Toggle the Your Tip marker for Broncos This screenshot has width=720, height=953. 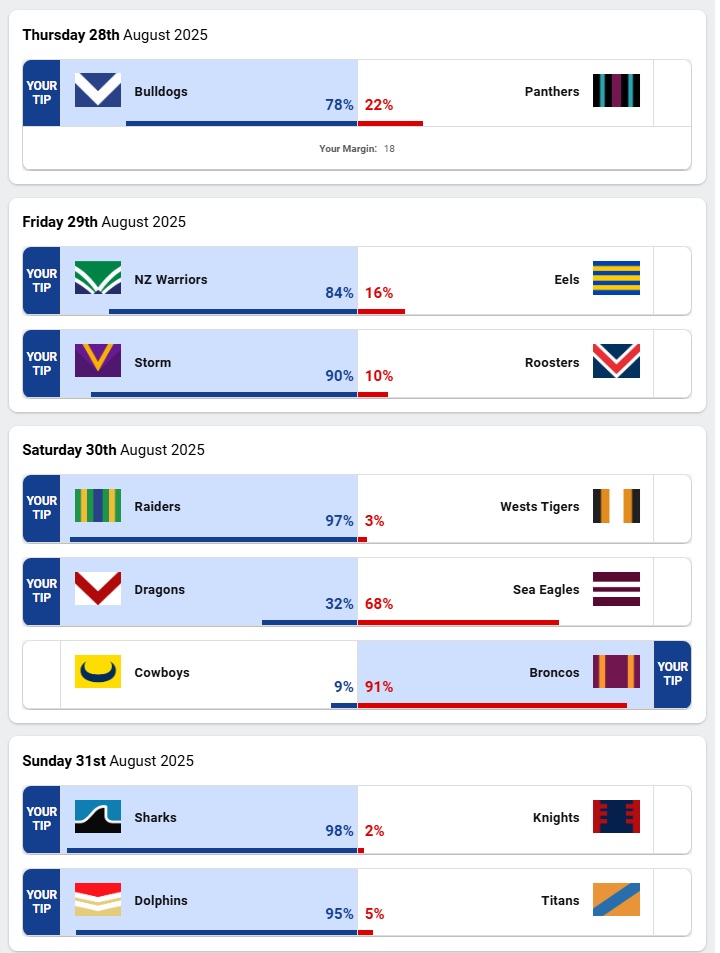pos(672,675)
